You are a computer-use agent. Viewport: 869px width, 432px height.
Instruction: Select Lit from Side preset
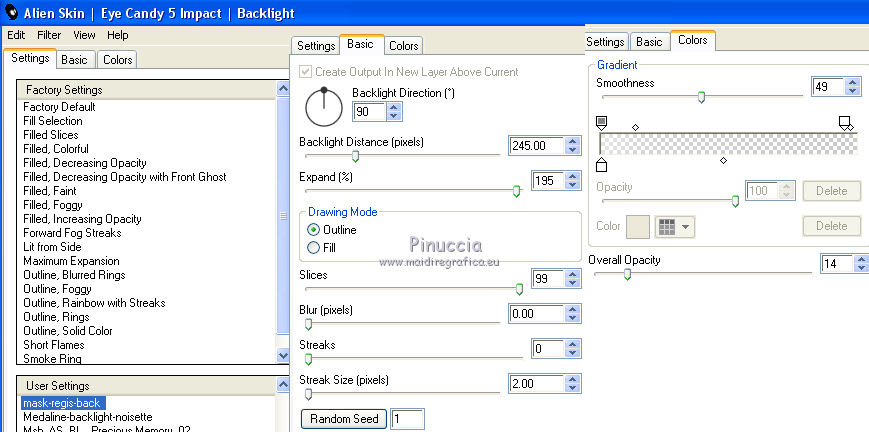tap(52, 247)
